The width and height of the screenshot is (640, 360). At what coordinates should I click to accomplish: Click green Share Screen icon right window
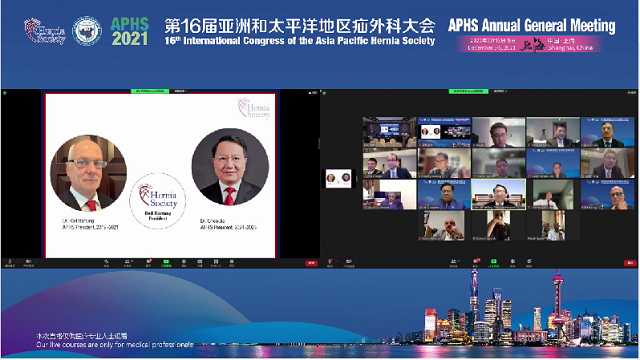[493, 263]
